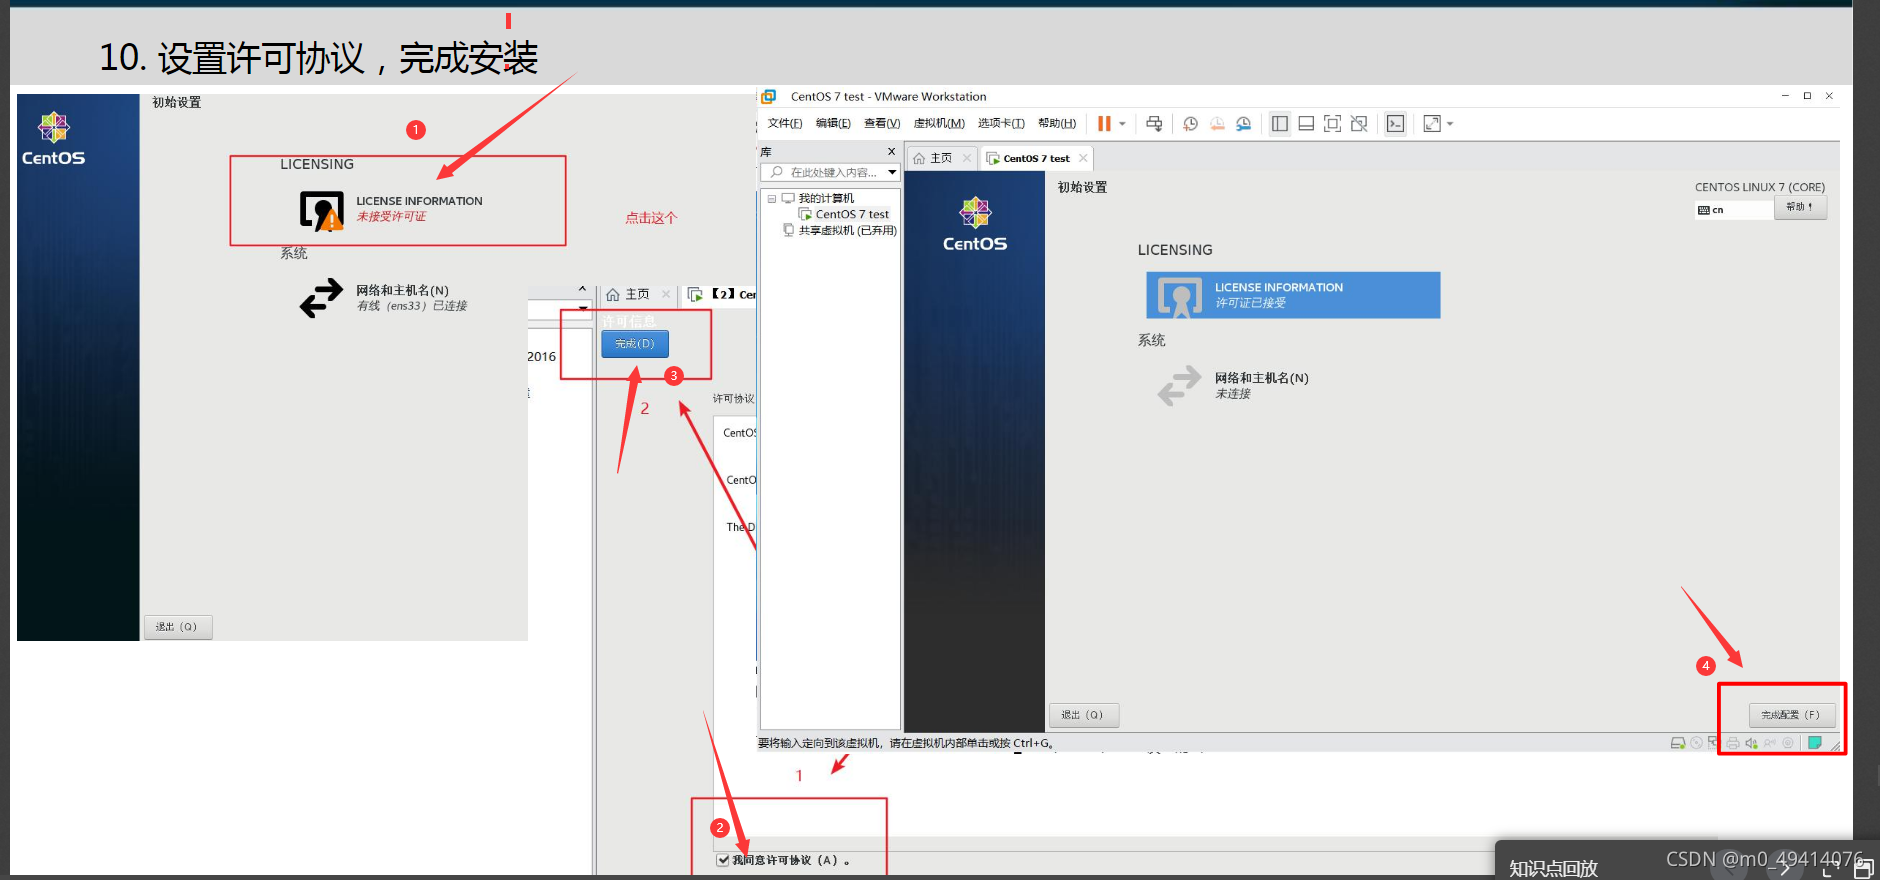Take a snapshot of the virtual machine

1190,124
